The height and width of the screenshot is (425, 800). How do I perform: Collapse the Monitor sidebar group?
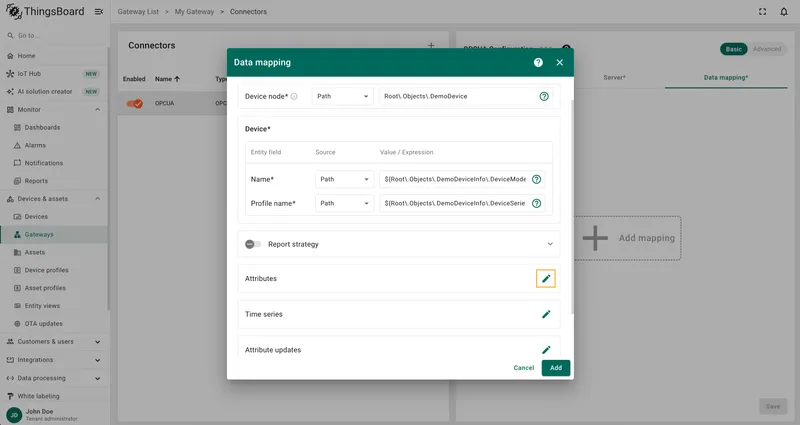coord(97,109)
